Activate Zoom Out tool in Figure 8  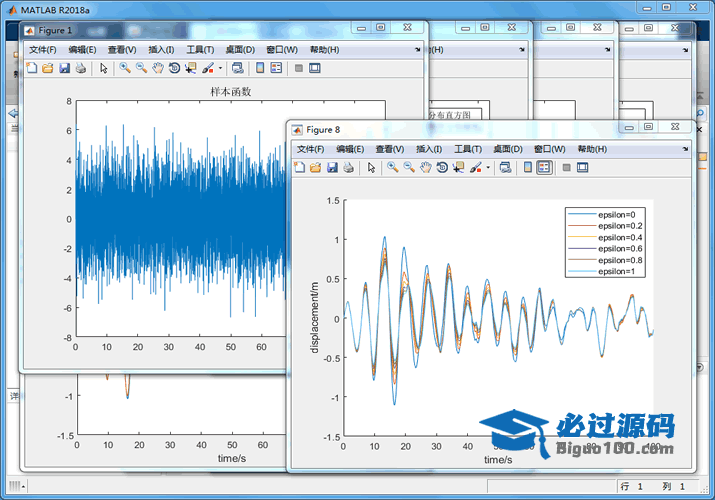click(409, 168)
